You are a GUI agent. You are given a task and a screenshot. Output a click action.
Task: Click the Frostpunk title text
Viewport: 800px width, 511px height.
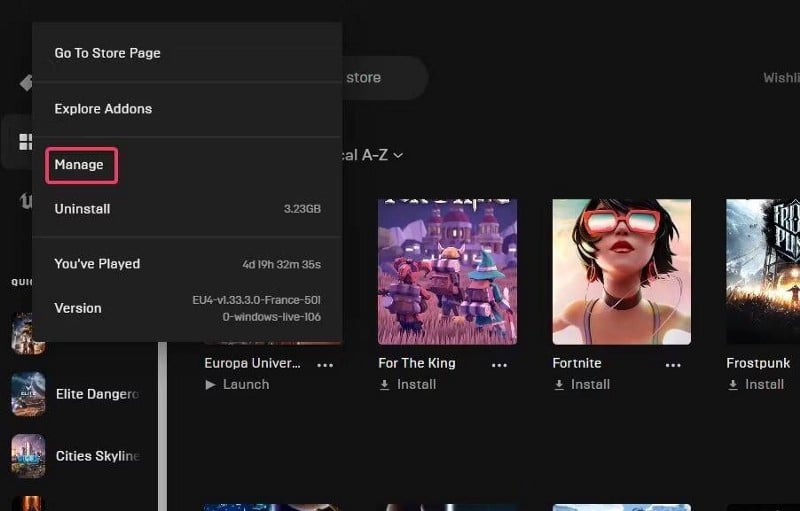click(758, 363)
